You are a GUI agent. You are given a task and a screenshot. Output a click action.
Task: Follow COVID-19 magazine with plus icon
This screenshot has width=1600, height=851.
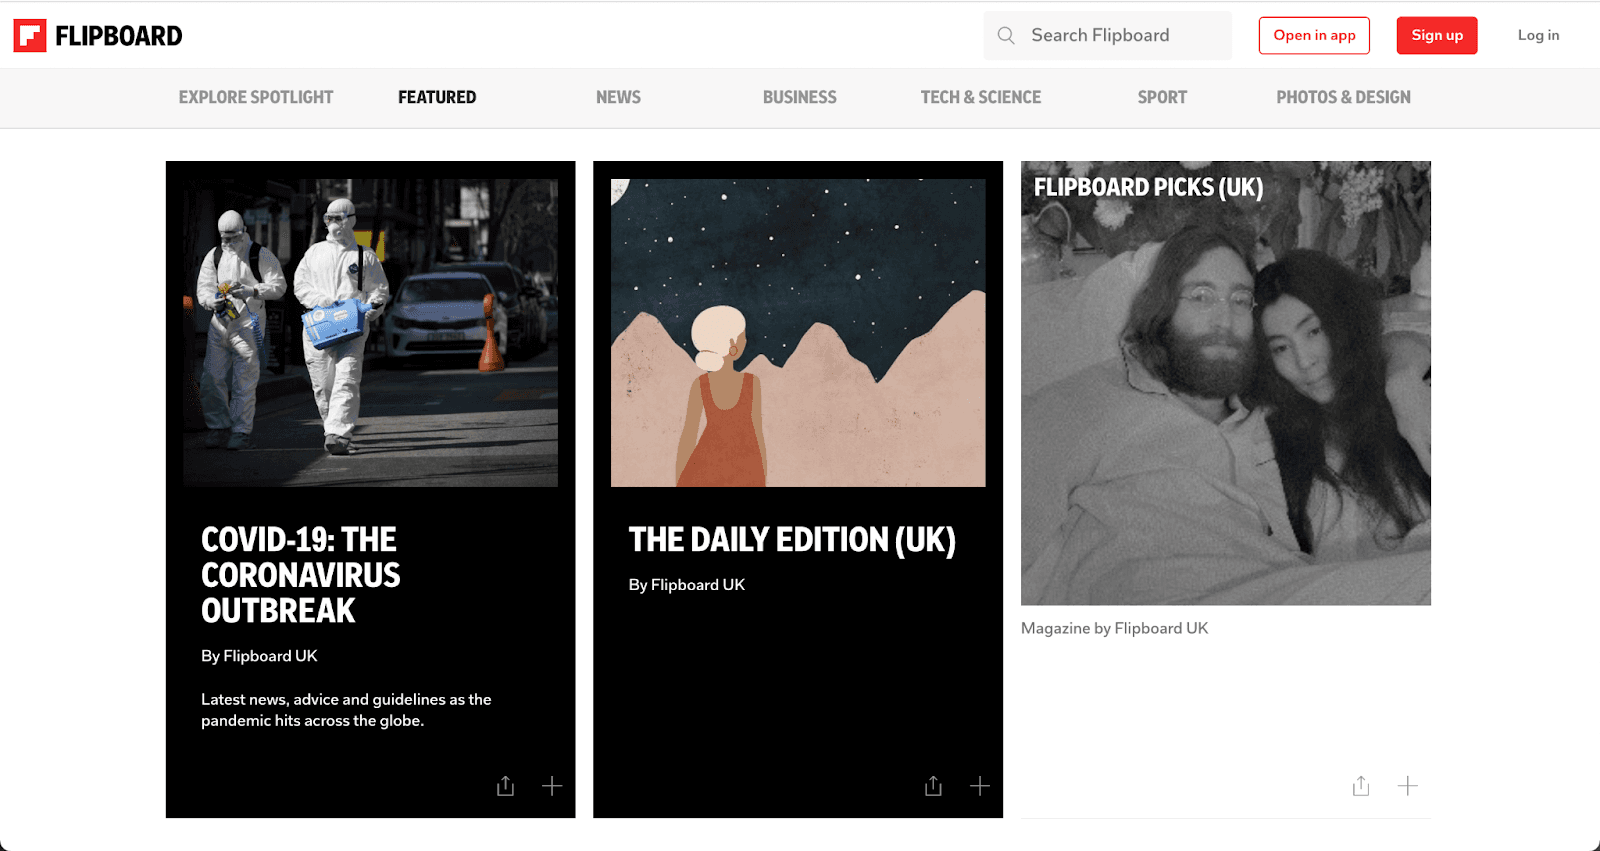coord(552,786)
